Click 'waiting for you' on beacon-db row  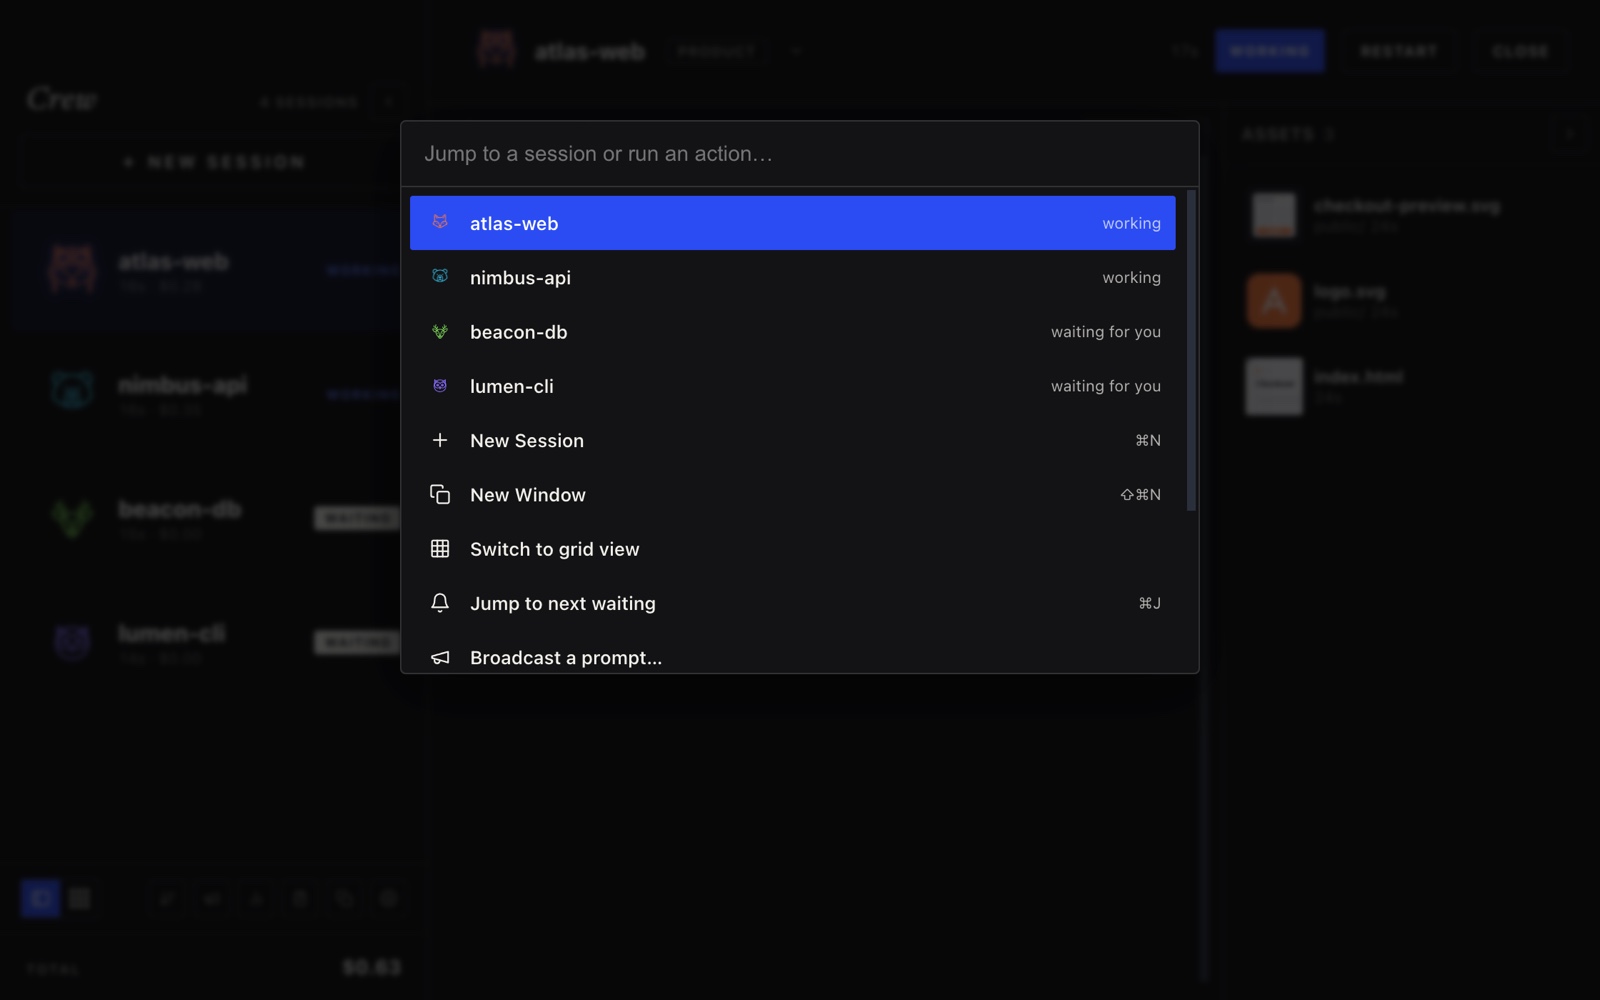[1105, 332]
